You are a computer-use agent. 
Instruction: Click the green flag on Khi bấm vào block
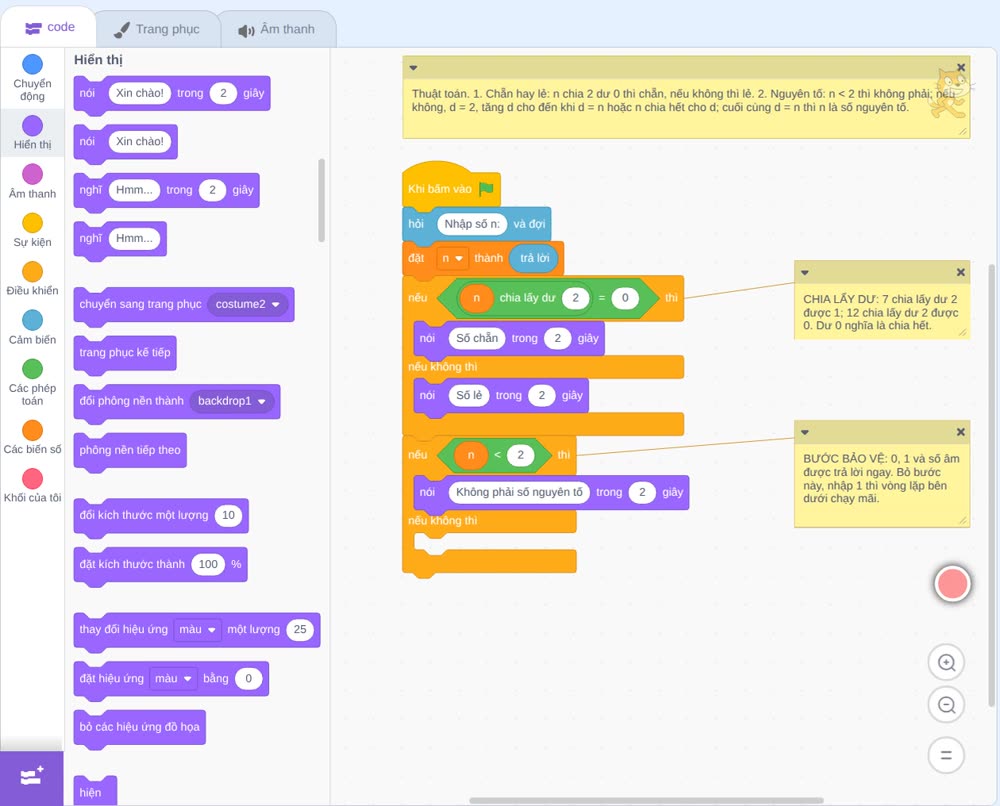pyautogui.click(x=487, y=189)
